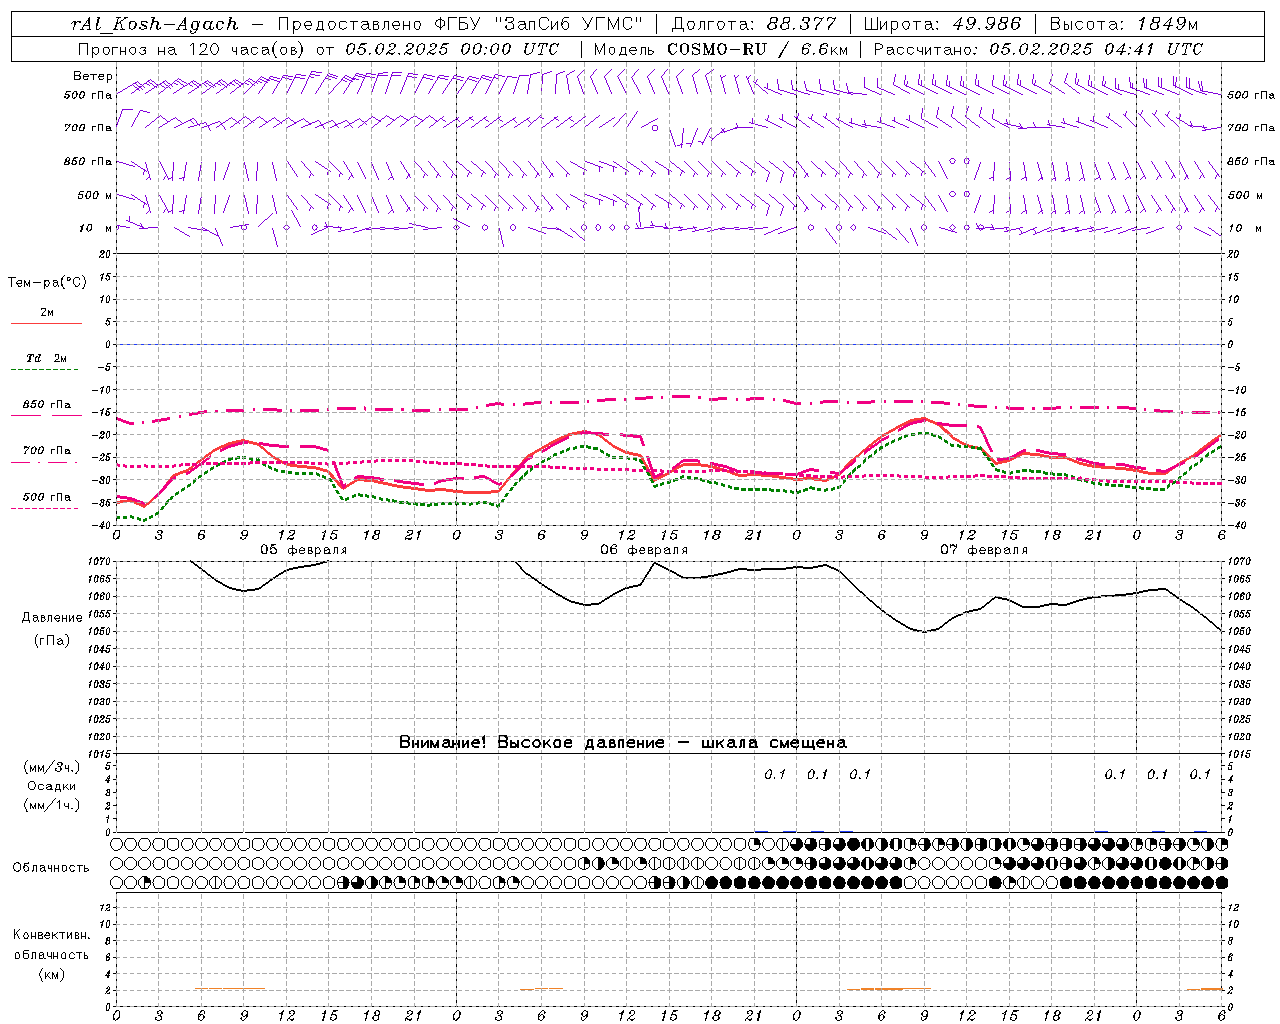Click the (мм/1ч.) precipitation unit label
The image size is (1280, 1024).
[x=52, y=805]
